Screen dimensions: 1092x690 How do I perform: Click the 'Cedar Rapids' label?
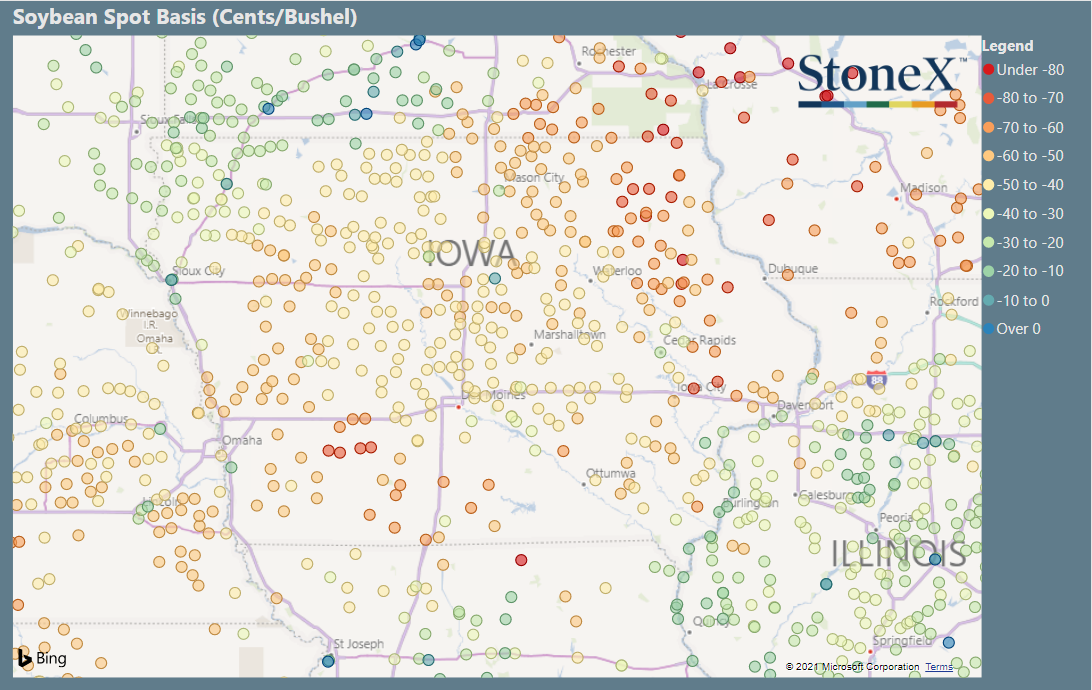pyautogui.click(x=699, y=340)
